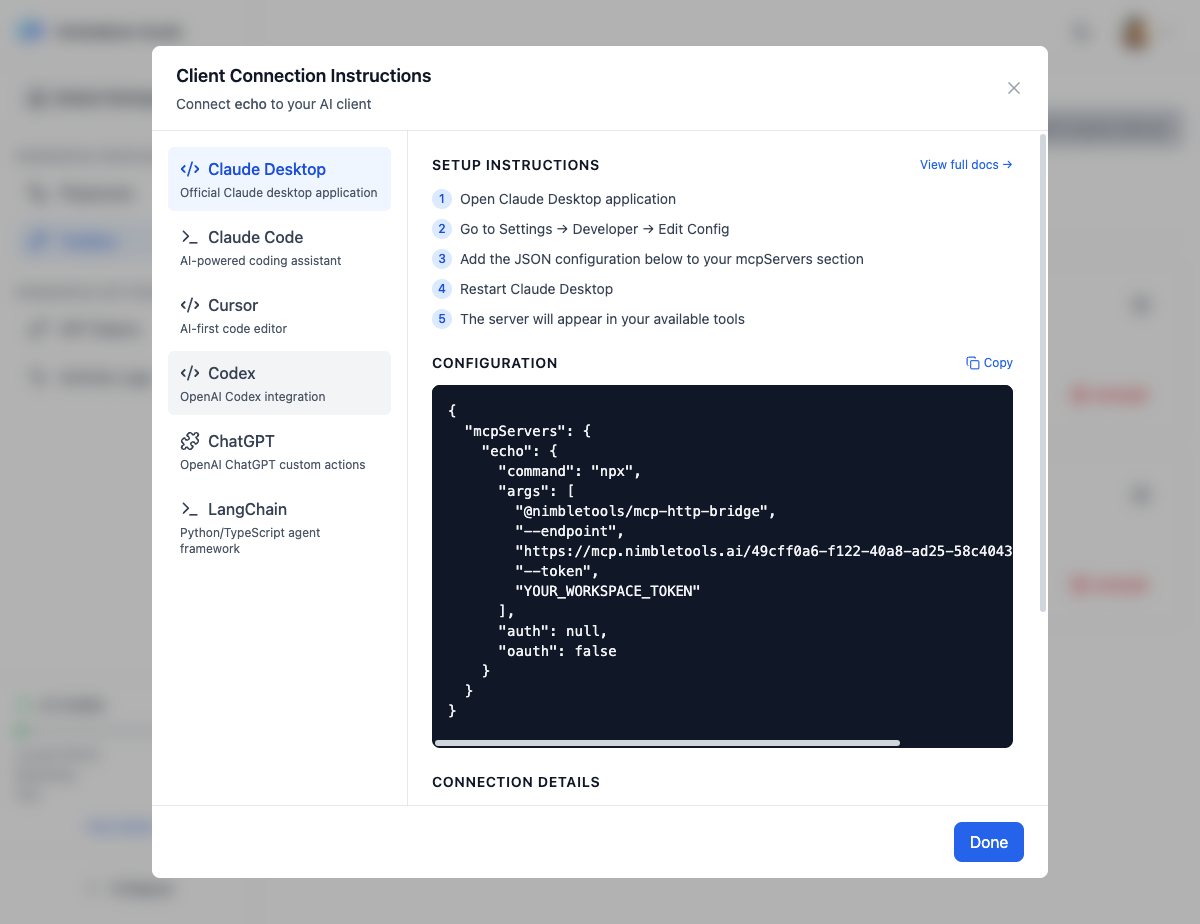Screen dimensions: 1200x924
Task: Click the user avatar in the background page
Action: pos(1135,31)
